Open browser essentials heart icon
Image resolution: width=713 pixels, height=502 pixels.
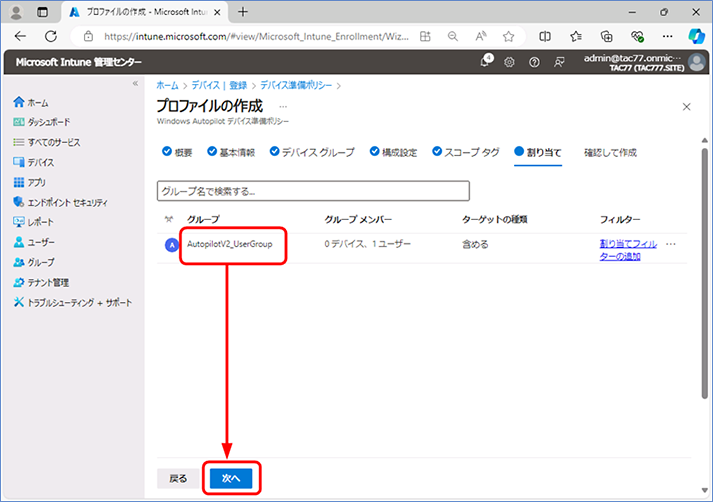637,36
